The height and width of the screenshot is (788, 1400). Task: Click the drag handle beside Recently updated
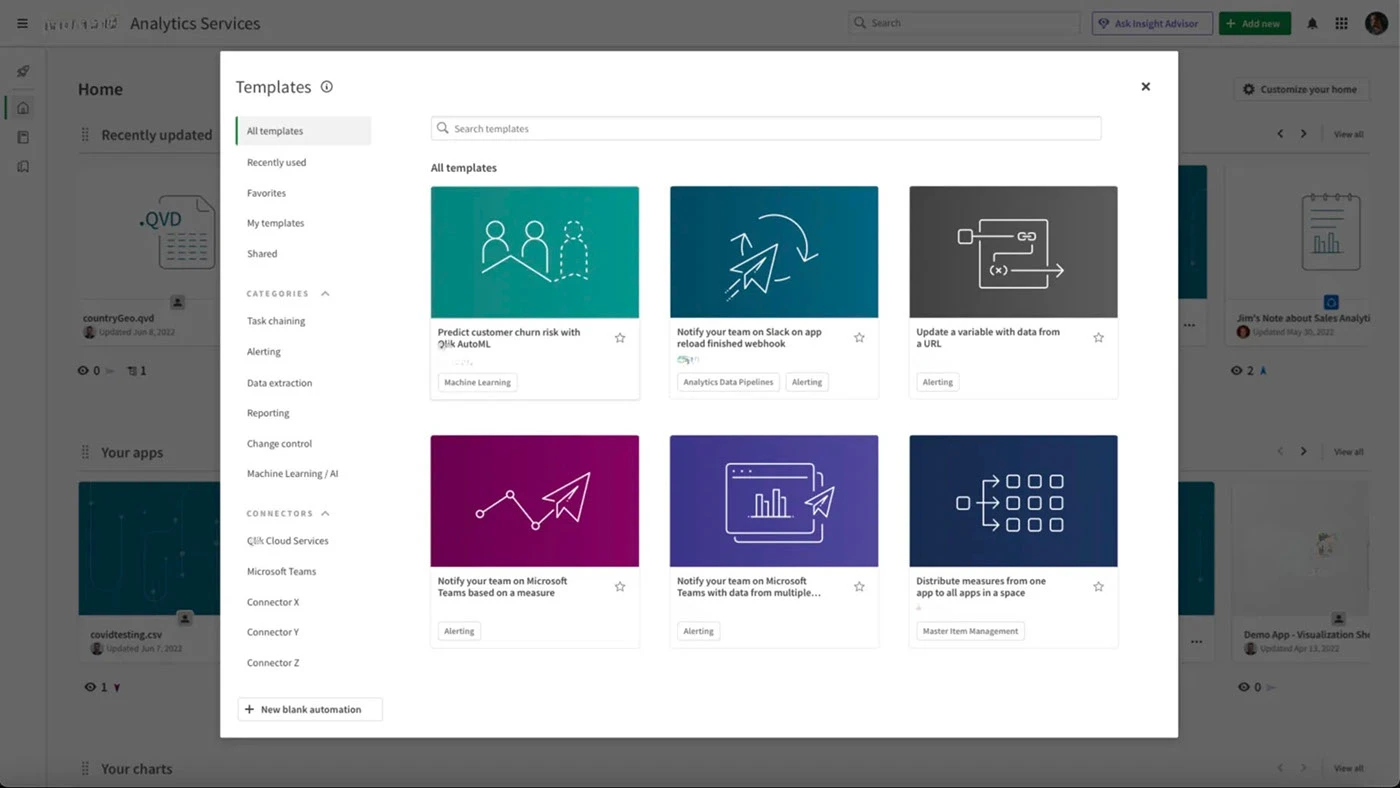[85, 135]
